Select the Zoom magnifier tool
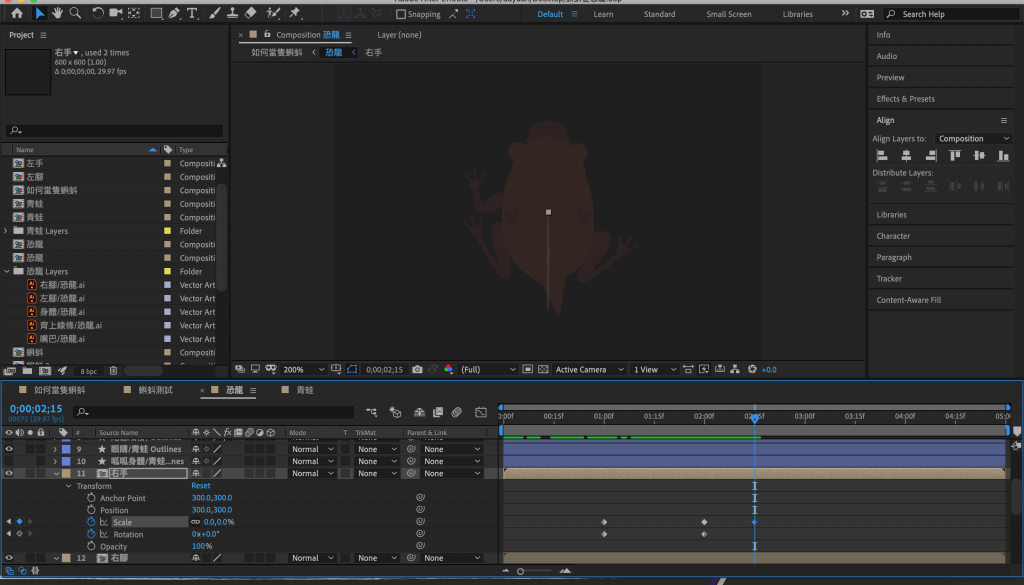 click(x=76, y=14)
